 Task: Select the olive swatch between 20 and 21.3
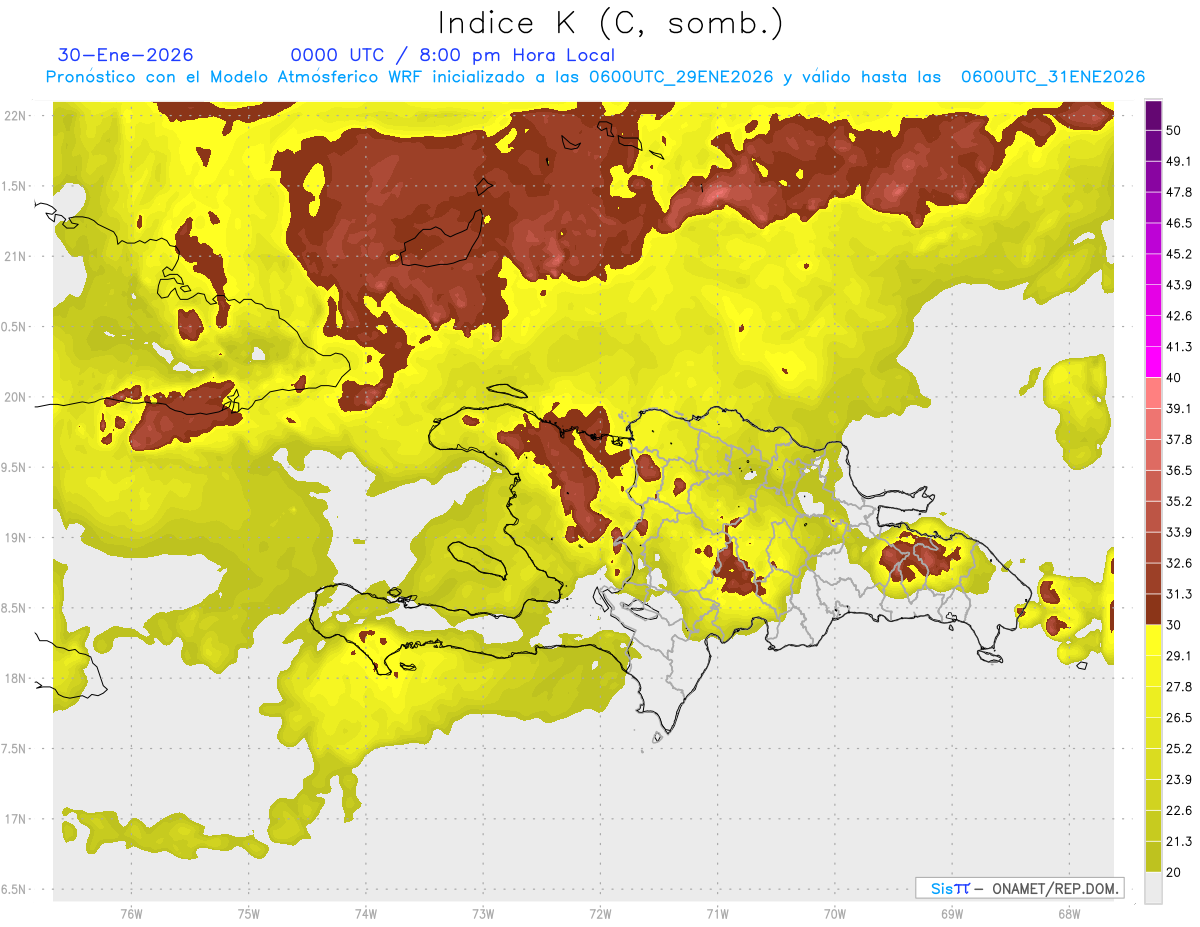click(x=1153, y=858)
